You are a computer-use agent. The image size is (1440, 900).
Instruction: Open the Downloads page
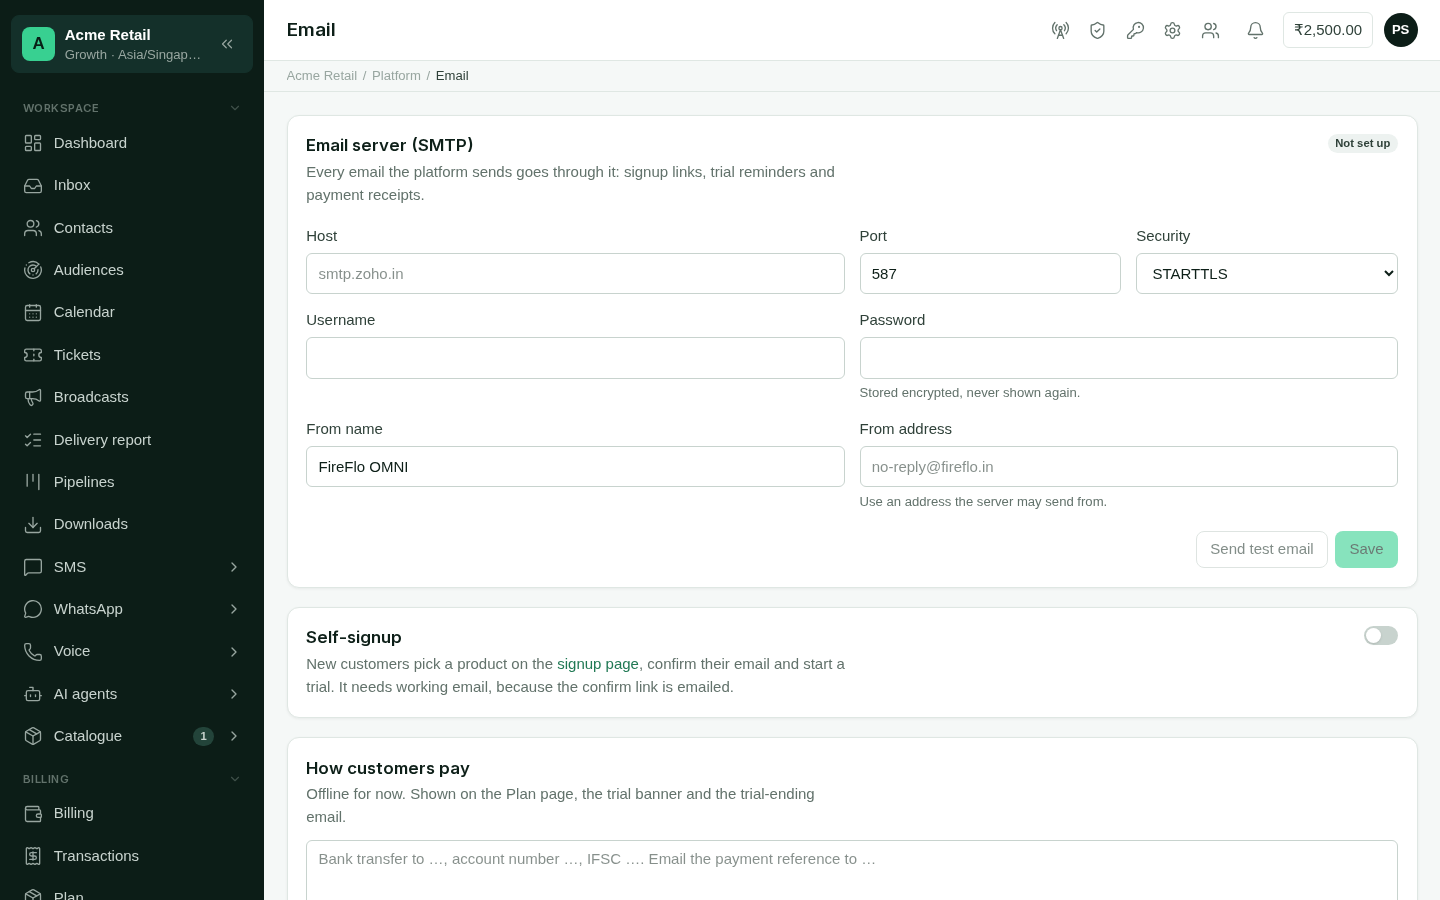132,524
